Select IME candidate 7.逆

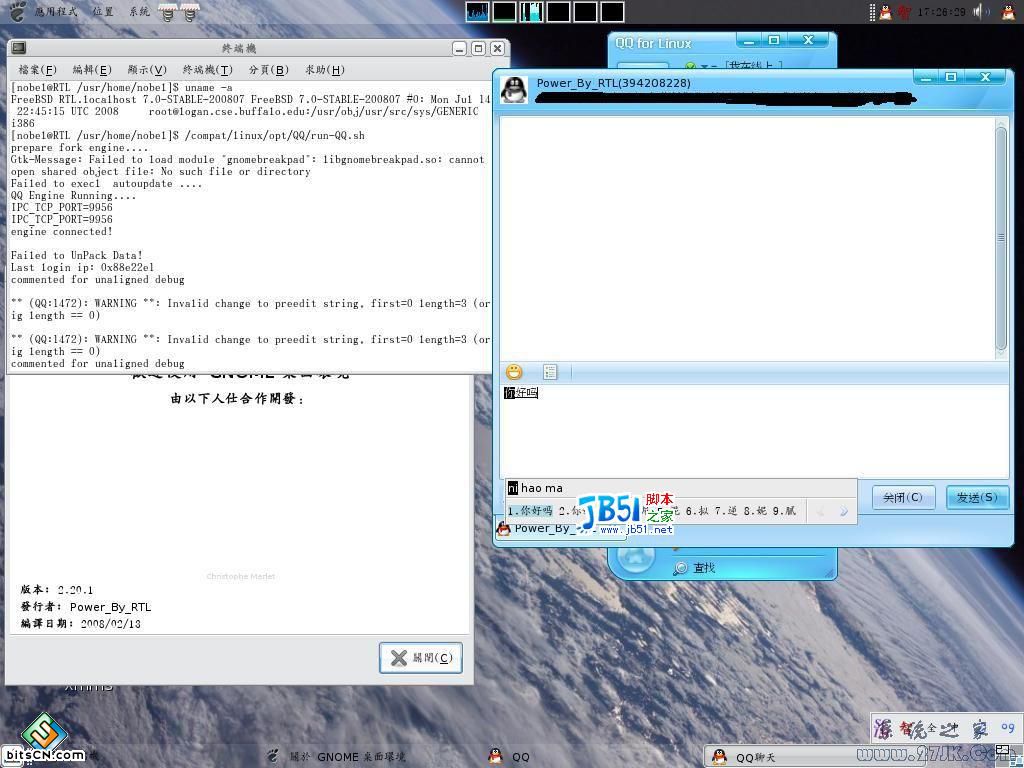point(726,511)
